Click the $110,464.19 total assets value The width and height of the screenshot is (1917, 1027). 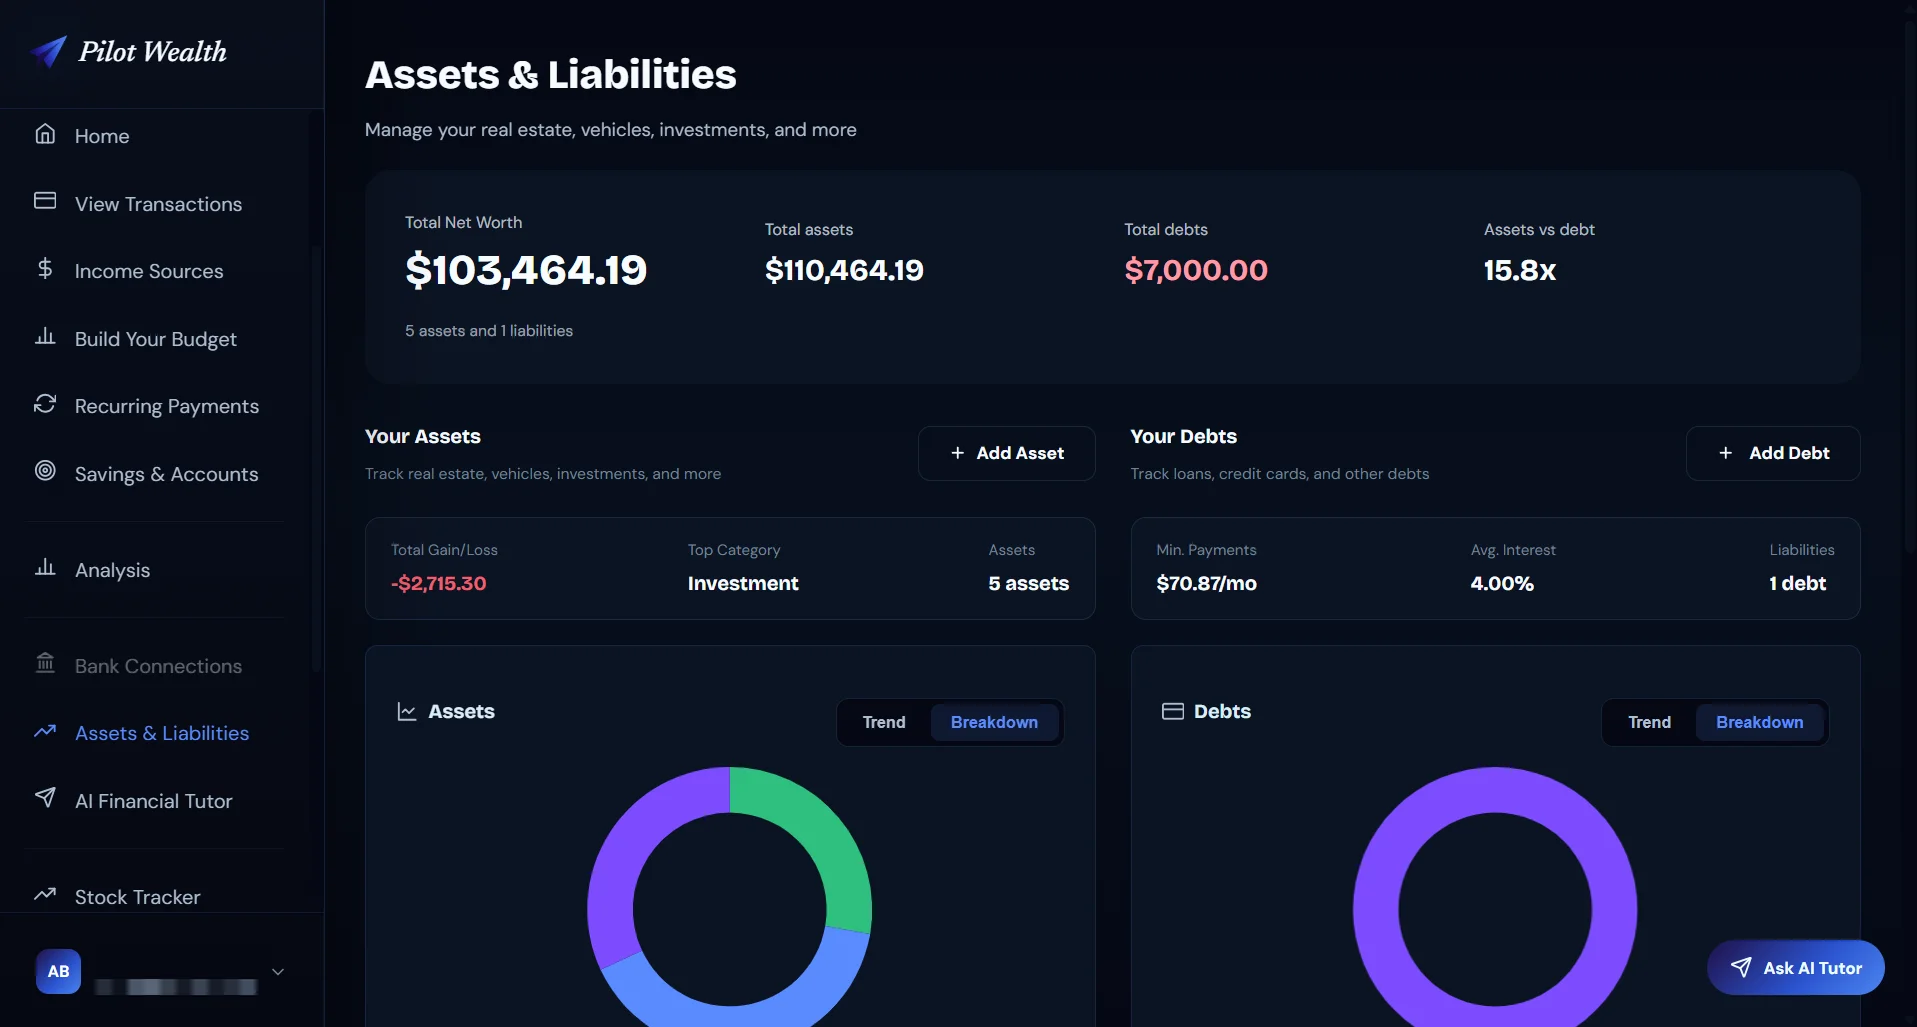click(844, 270)
